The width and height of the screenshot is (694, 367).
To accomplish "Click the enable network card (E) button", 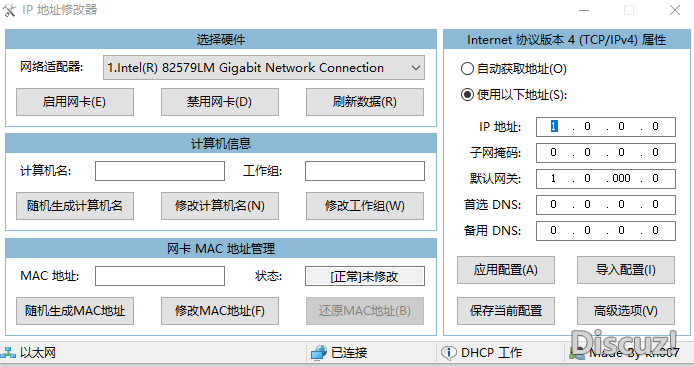I will pyautogui.click(x=75, y=102).
